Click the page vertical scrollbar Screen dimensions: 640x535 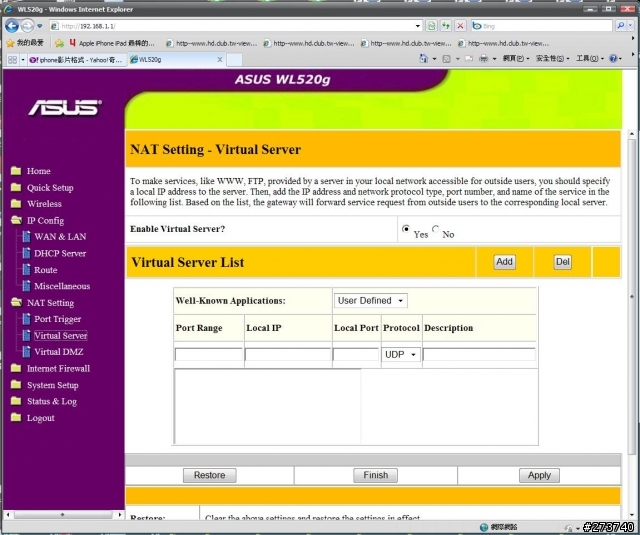[x=632, y=298]
